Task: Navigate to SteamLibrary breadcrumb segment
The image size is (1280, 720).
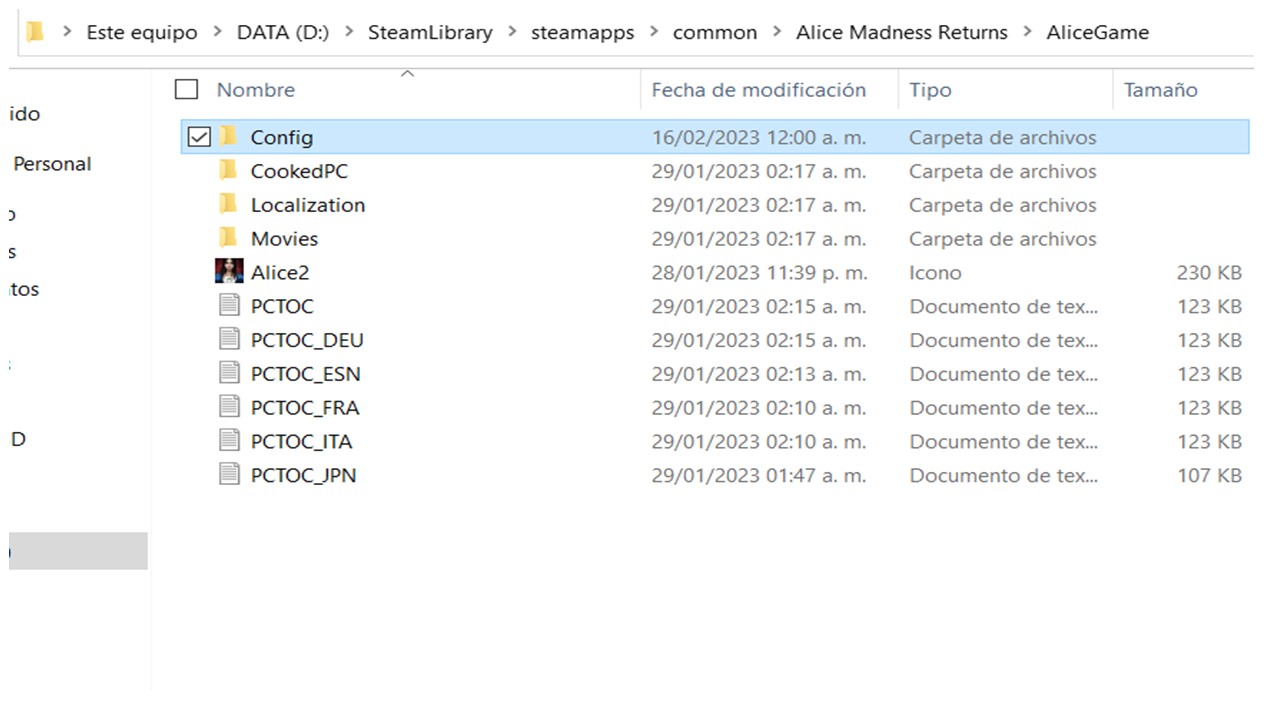Action: 430,32
